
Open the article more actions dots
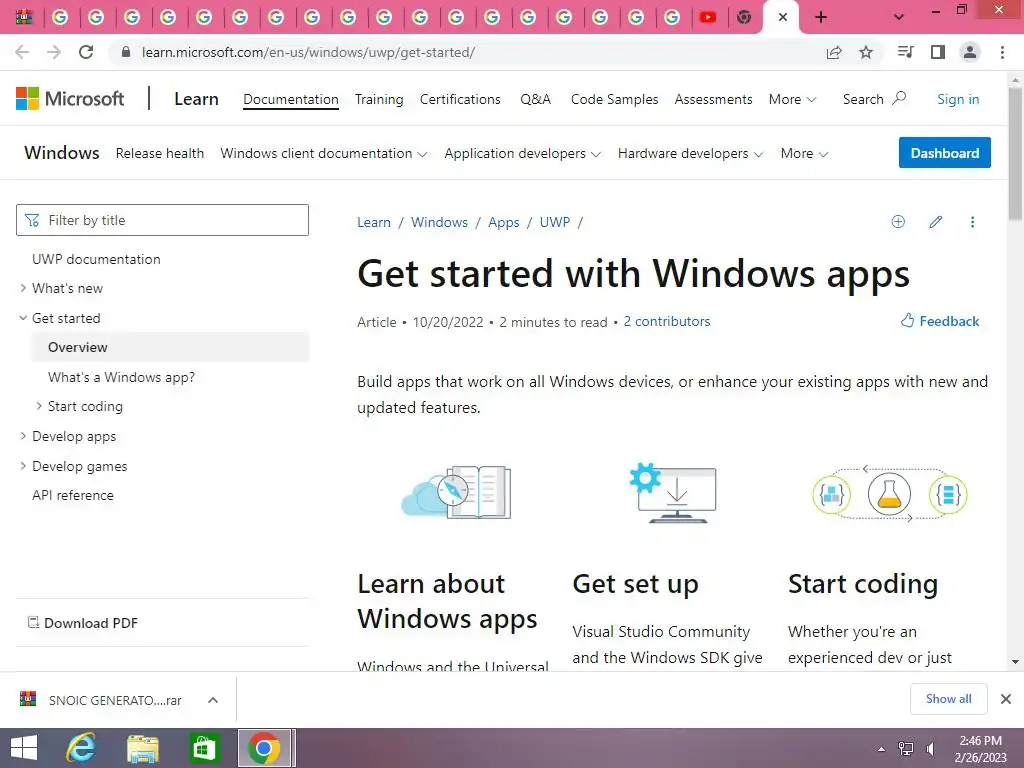point(972,222)
